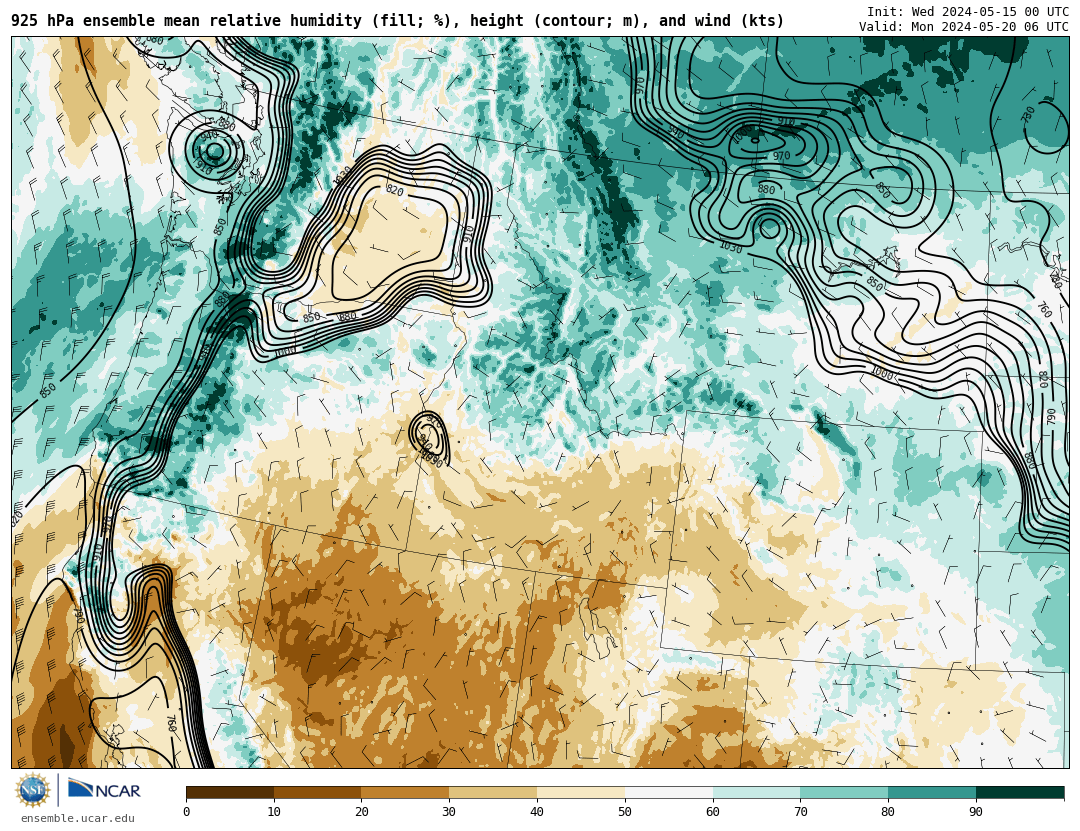This screenshot has width=1080, height=831.
Task: Select the 20–30% orange-brown colorbar swatch
Action: point(405,792)
